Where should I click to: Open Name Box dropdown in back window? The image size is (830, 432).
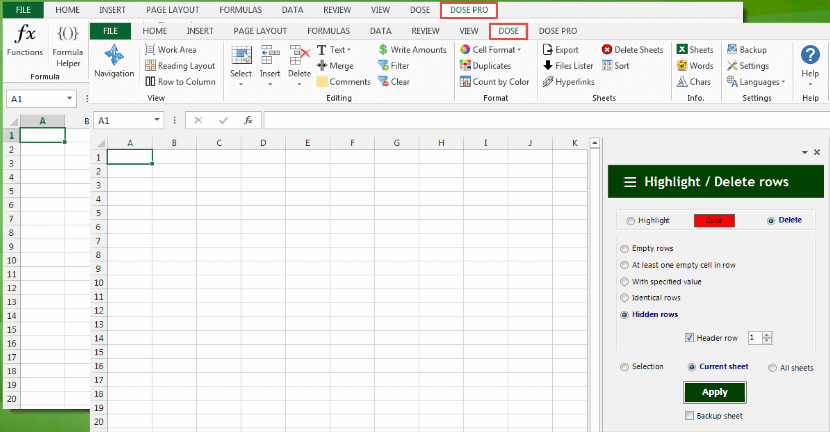pos(69,98)
